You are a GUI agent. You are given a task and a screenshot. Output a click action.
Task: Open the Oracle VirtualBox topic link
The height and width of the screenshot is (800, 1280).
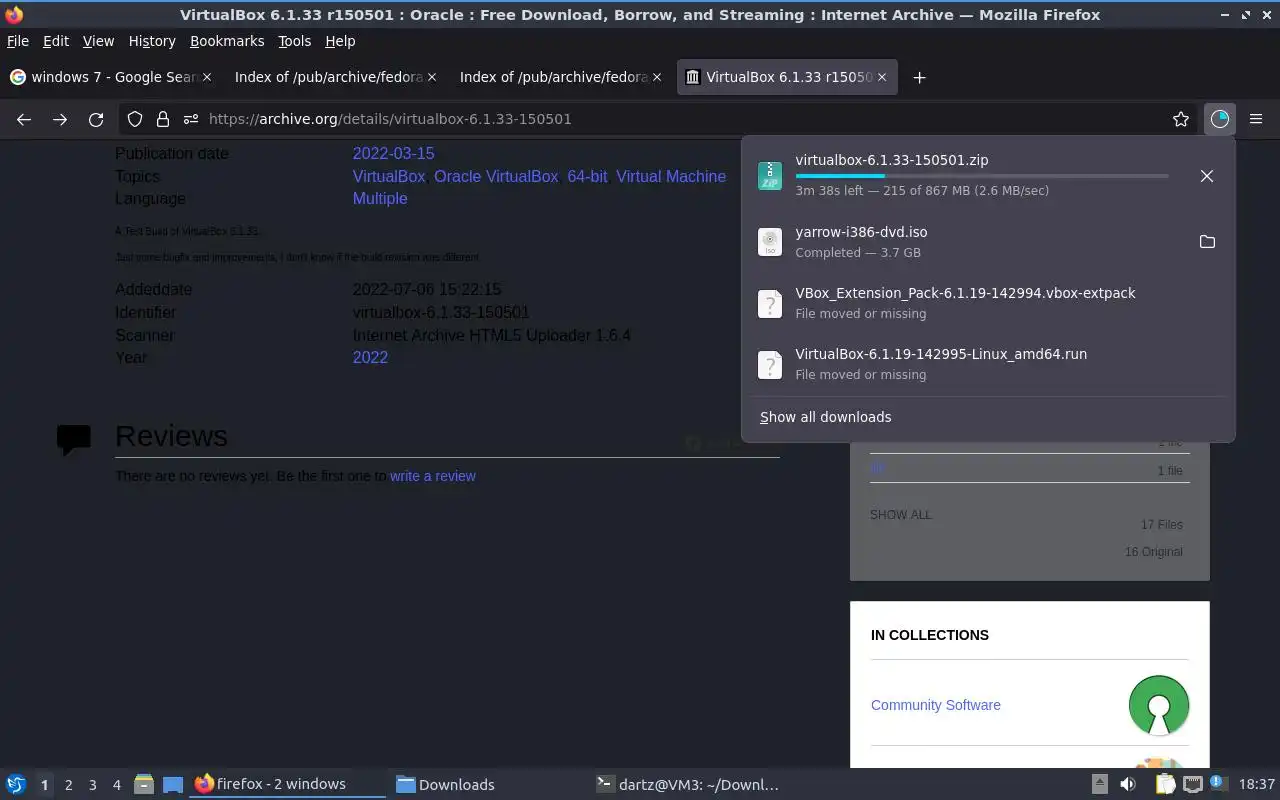[496, 176]
